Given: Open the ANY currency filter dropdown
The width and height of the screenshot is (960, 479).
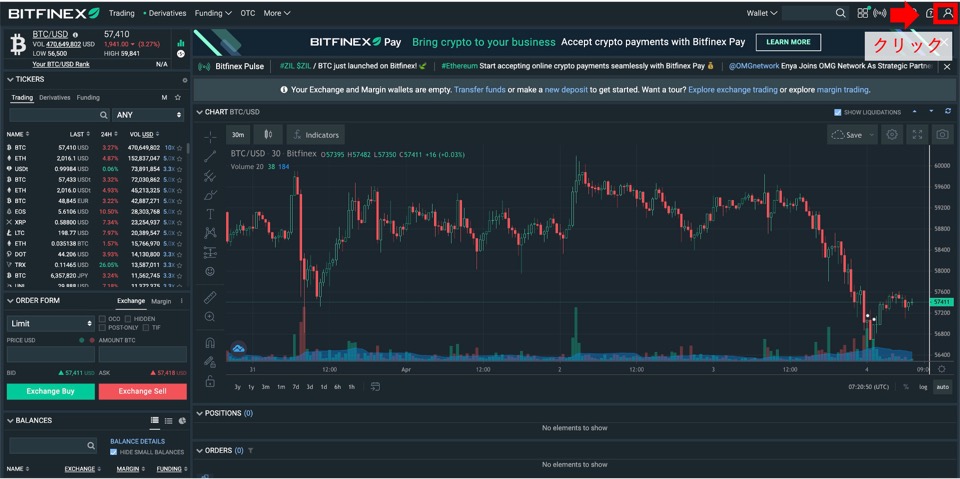Looking at the screenshot, I should tap(148, 115).
